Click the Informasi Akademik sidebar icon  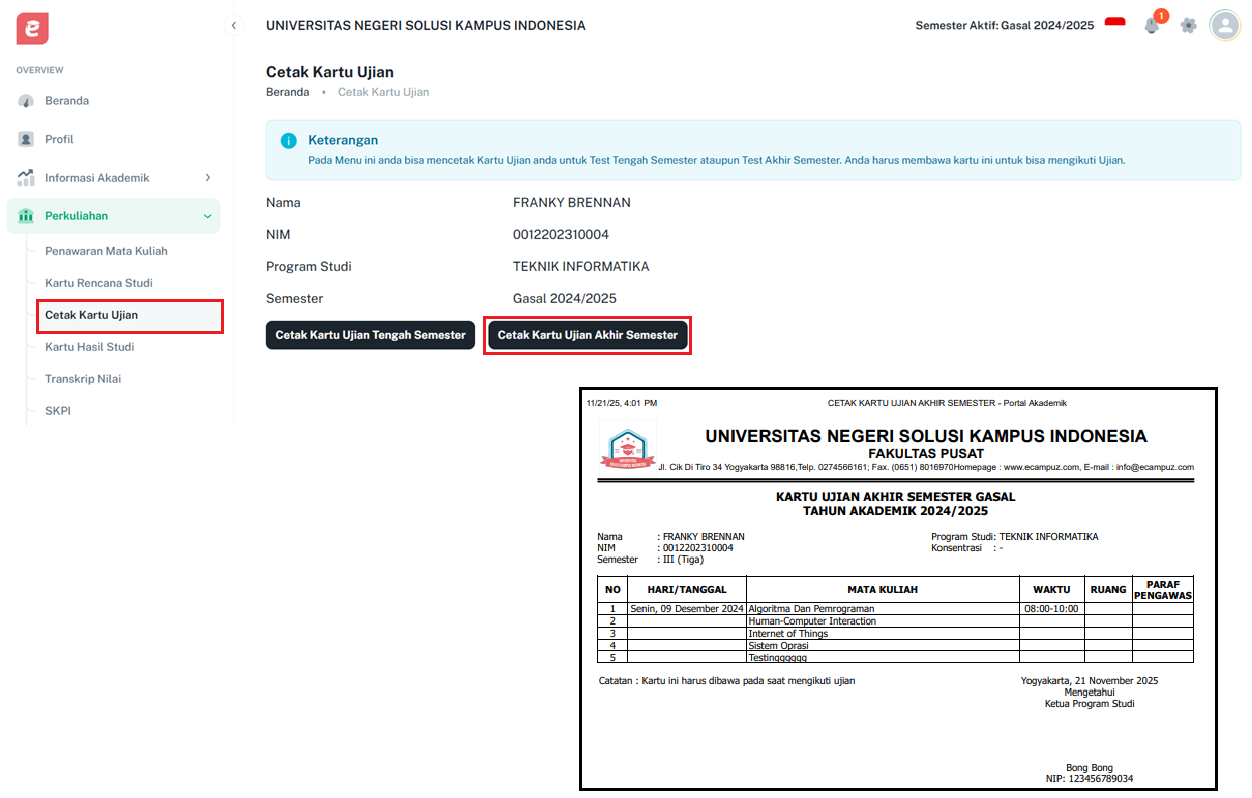click(x=24, y=177)
